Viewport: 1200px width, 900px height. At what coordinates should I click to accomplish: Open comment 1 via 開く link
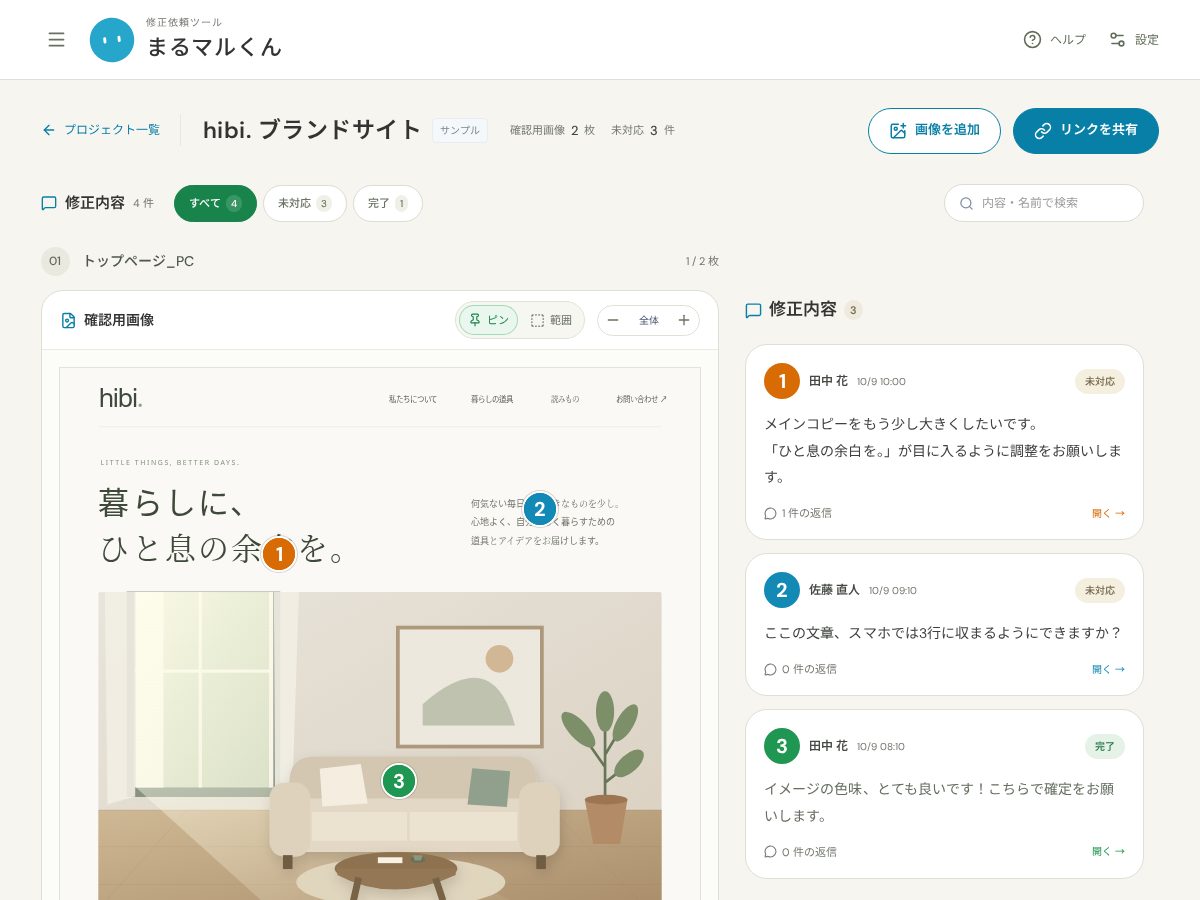(1108, 513)
